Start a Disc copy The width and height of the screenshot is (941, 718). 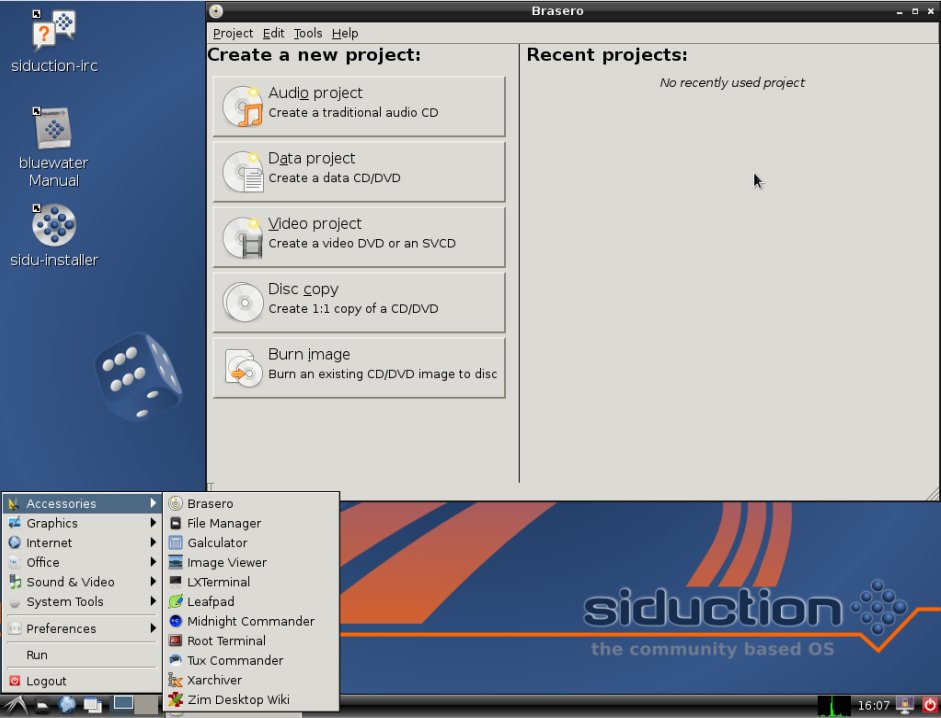(x=359, y=303)
